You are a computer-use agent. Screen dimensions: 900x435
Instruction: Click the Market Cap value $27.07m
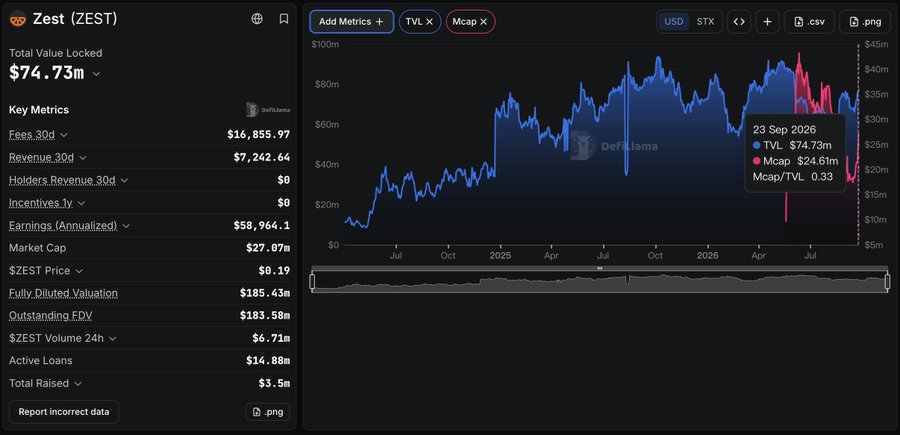[x=268, y=248]
